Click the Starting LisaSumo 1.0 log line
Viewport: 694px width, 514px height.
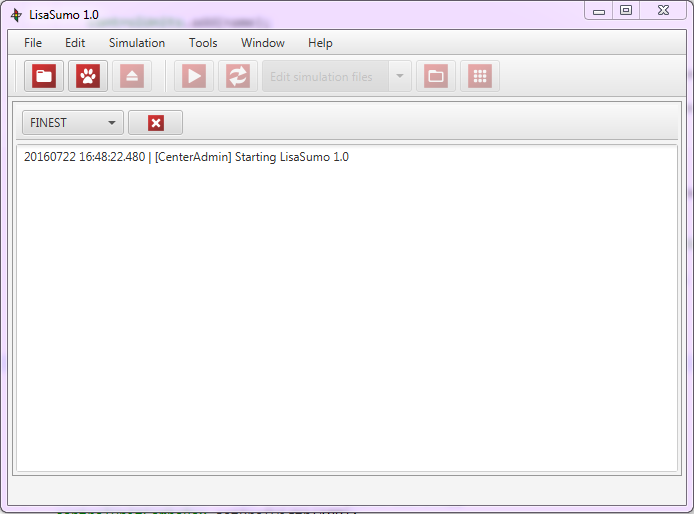pos(186,157)
